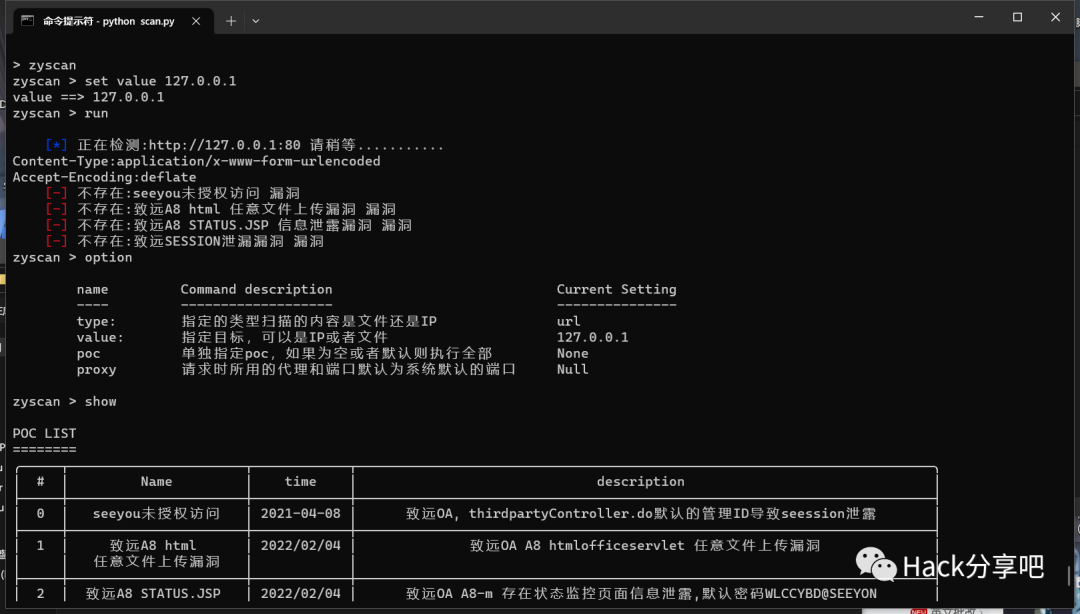1080x614 pixels.
Task: Open the new-tab profile dropdown
Action: pyautogui.click(x=256, y=21)
